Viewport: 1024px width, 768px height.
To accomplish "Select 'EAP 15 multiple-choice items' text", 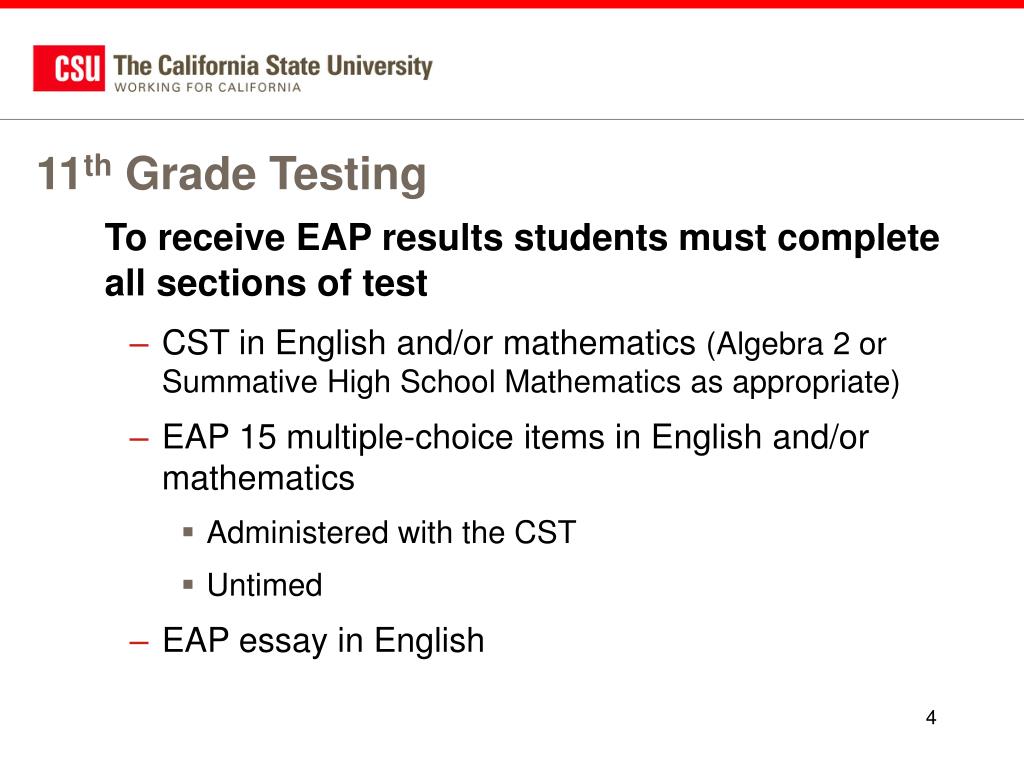I will (383, 438).
